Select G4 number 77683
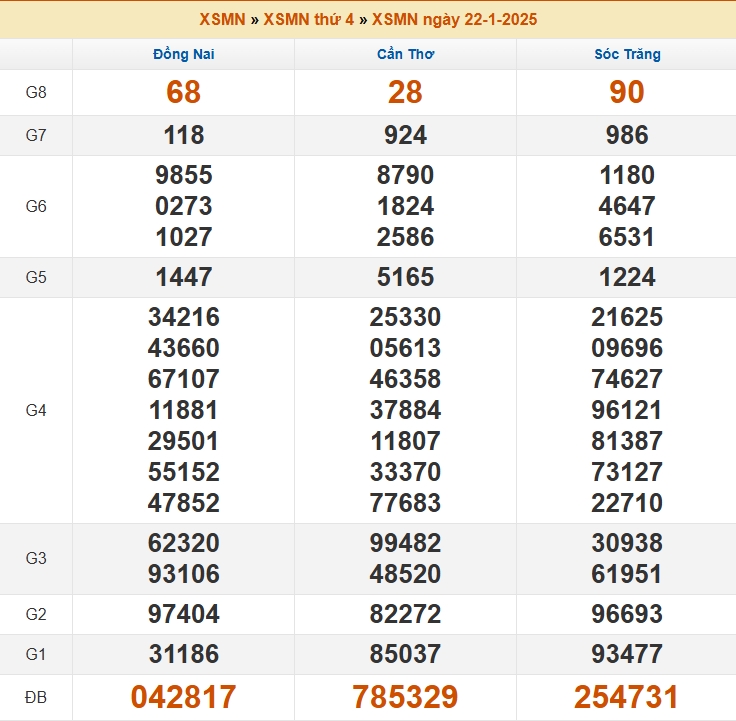This screenshot has height=721, width=736. 405,503
